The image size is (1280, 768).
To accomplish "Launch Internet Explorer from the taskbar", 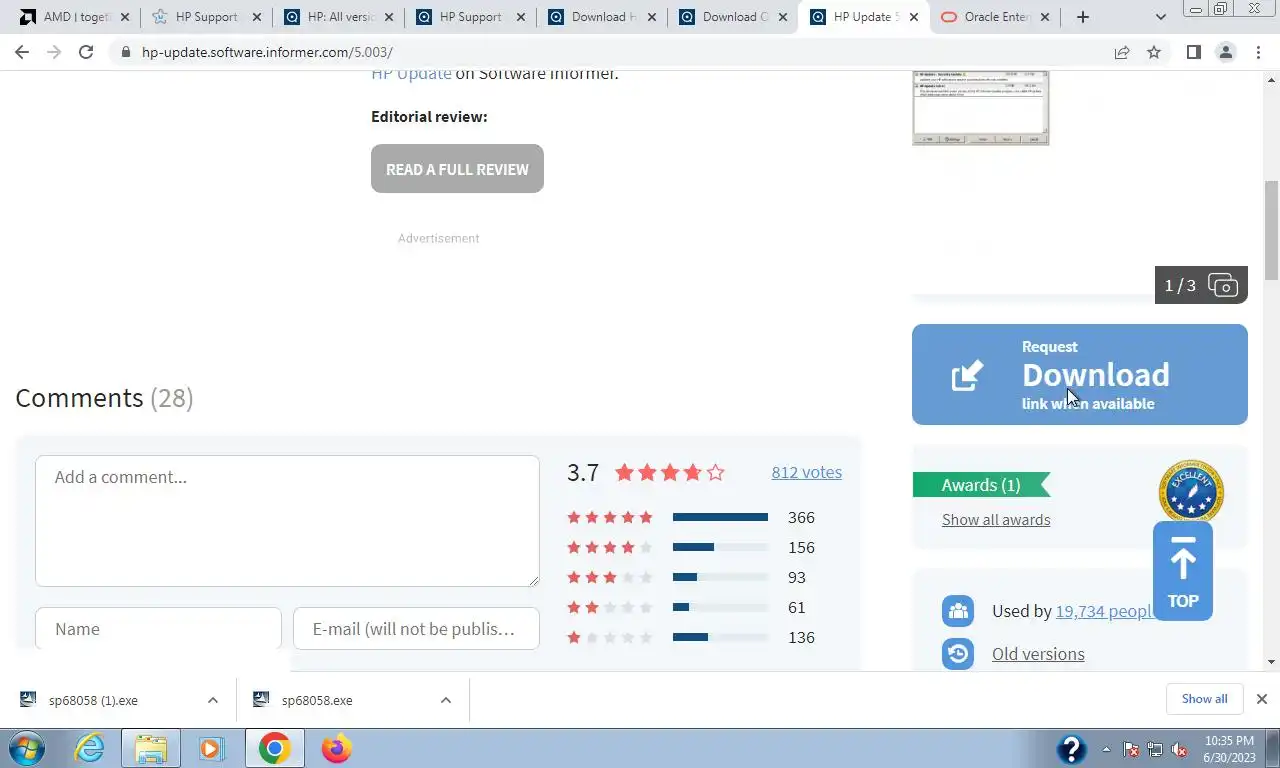I will point(89,748).
